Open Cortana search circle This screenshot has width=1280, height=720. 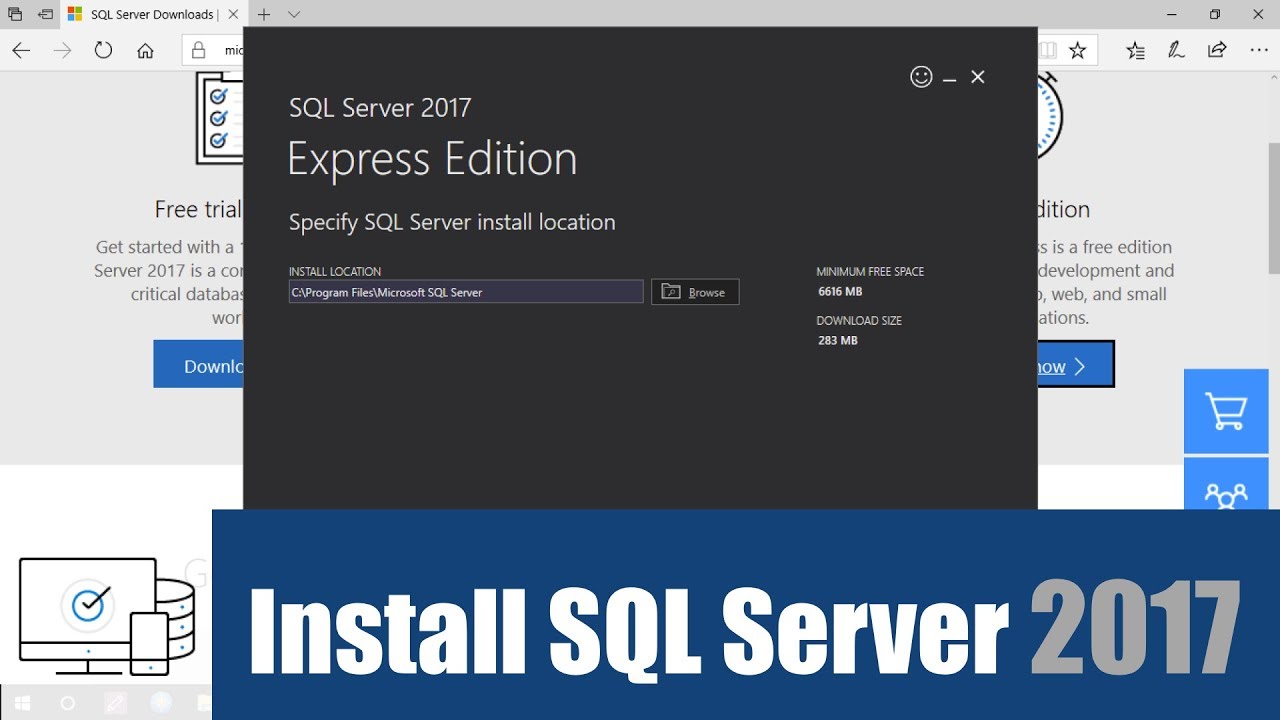[67, 703]
